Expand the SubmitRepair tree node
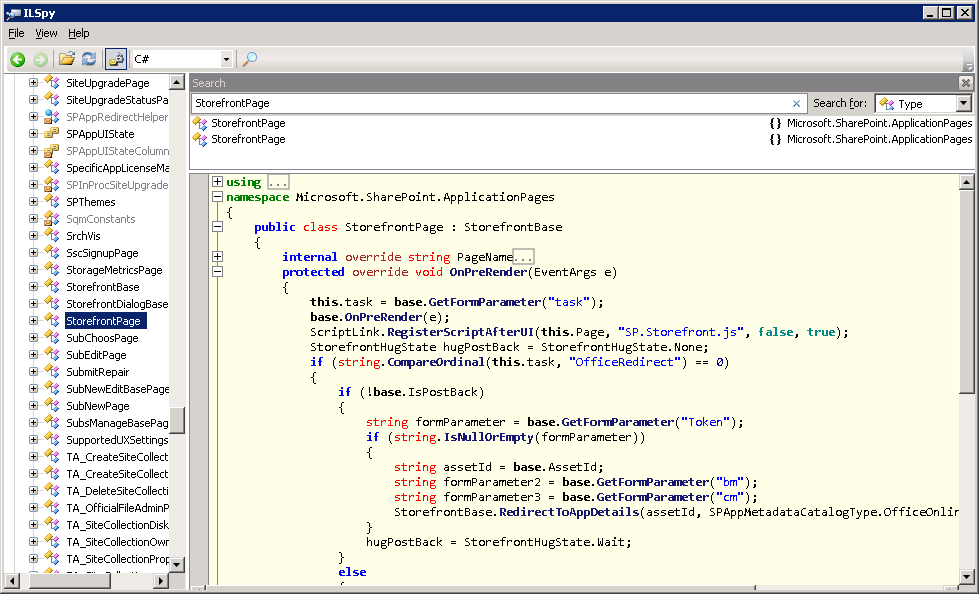This screenshot has width=979, height=594. (34, 372)
